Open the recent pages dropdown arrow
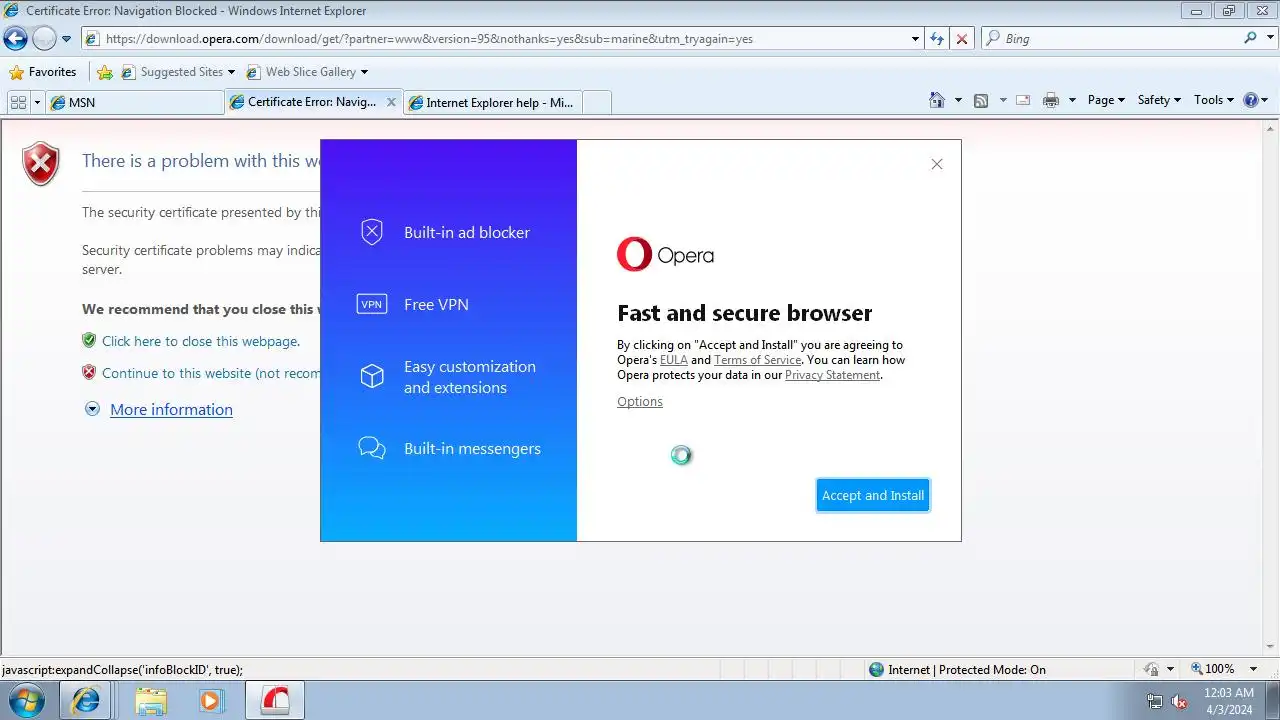The width and height of the screenshot is (1280, 720). point(67,39)
